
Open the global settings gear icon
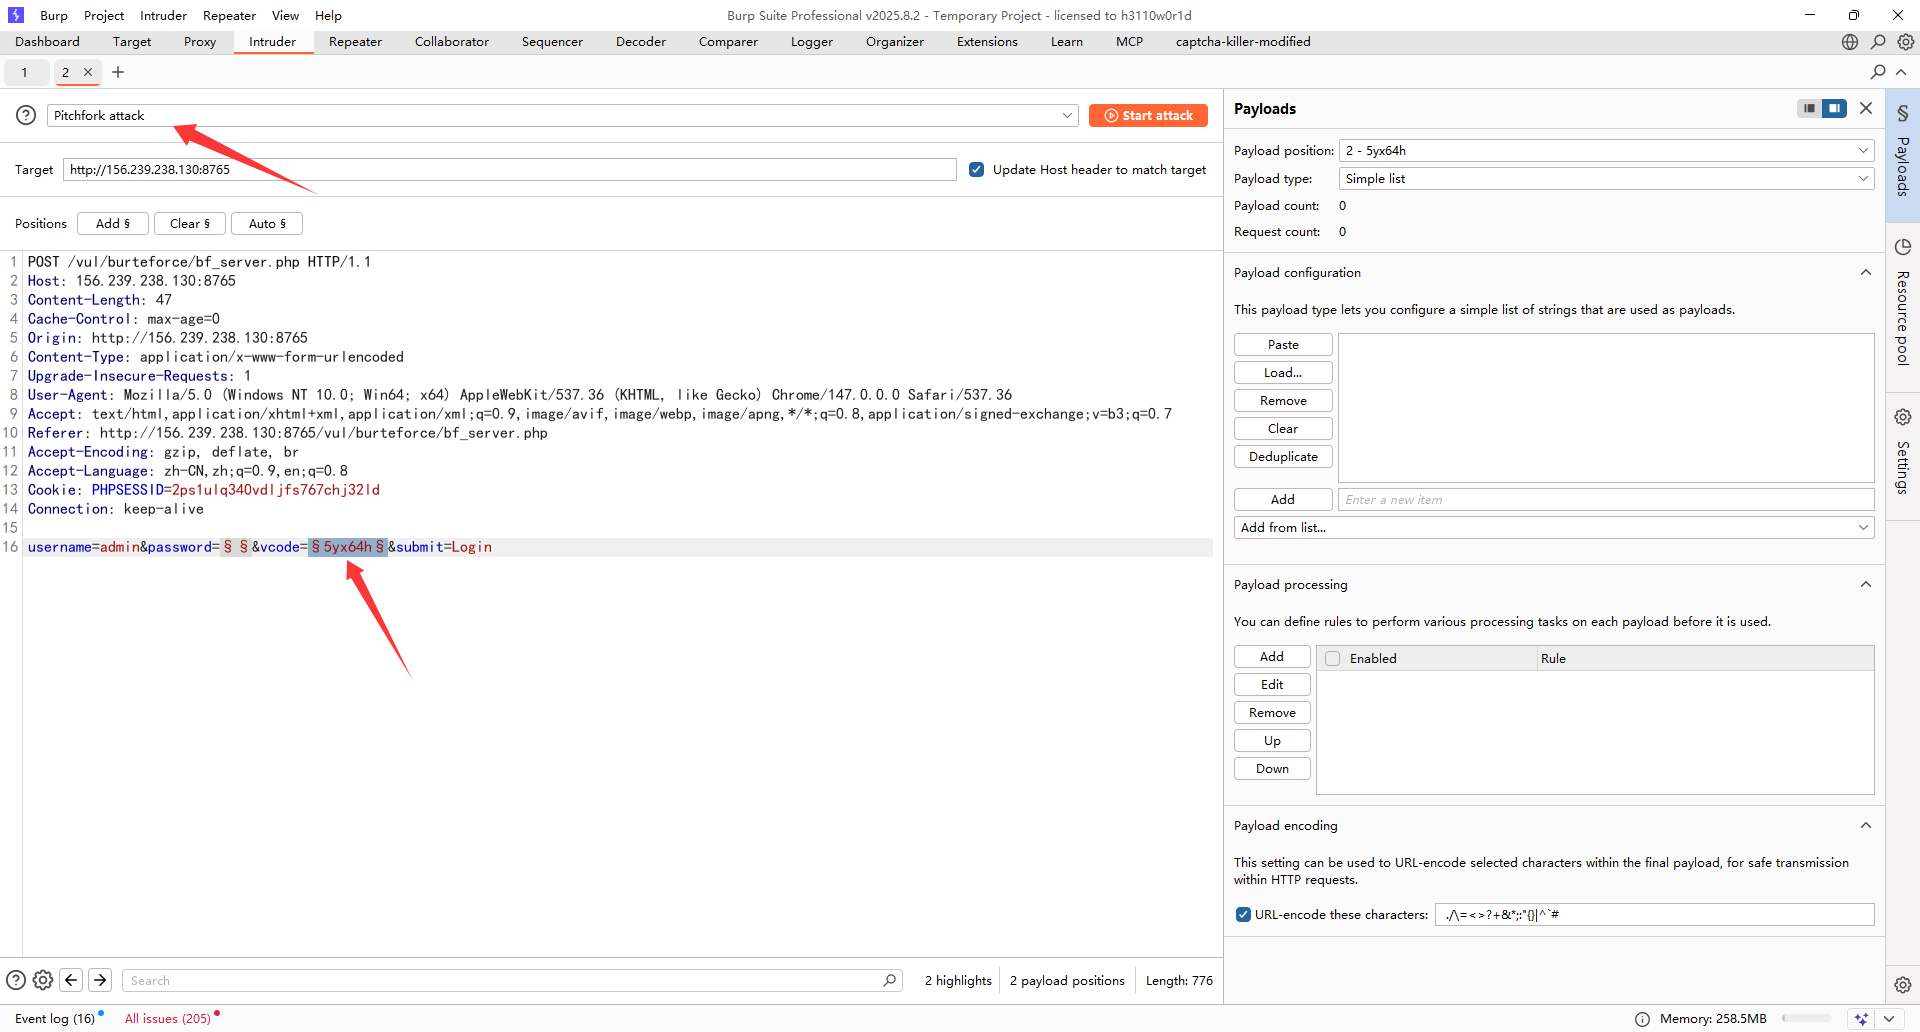tap(1906, 42)
